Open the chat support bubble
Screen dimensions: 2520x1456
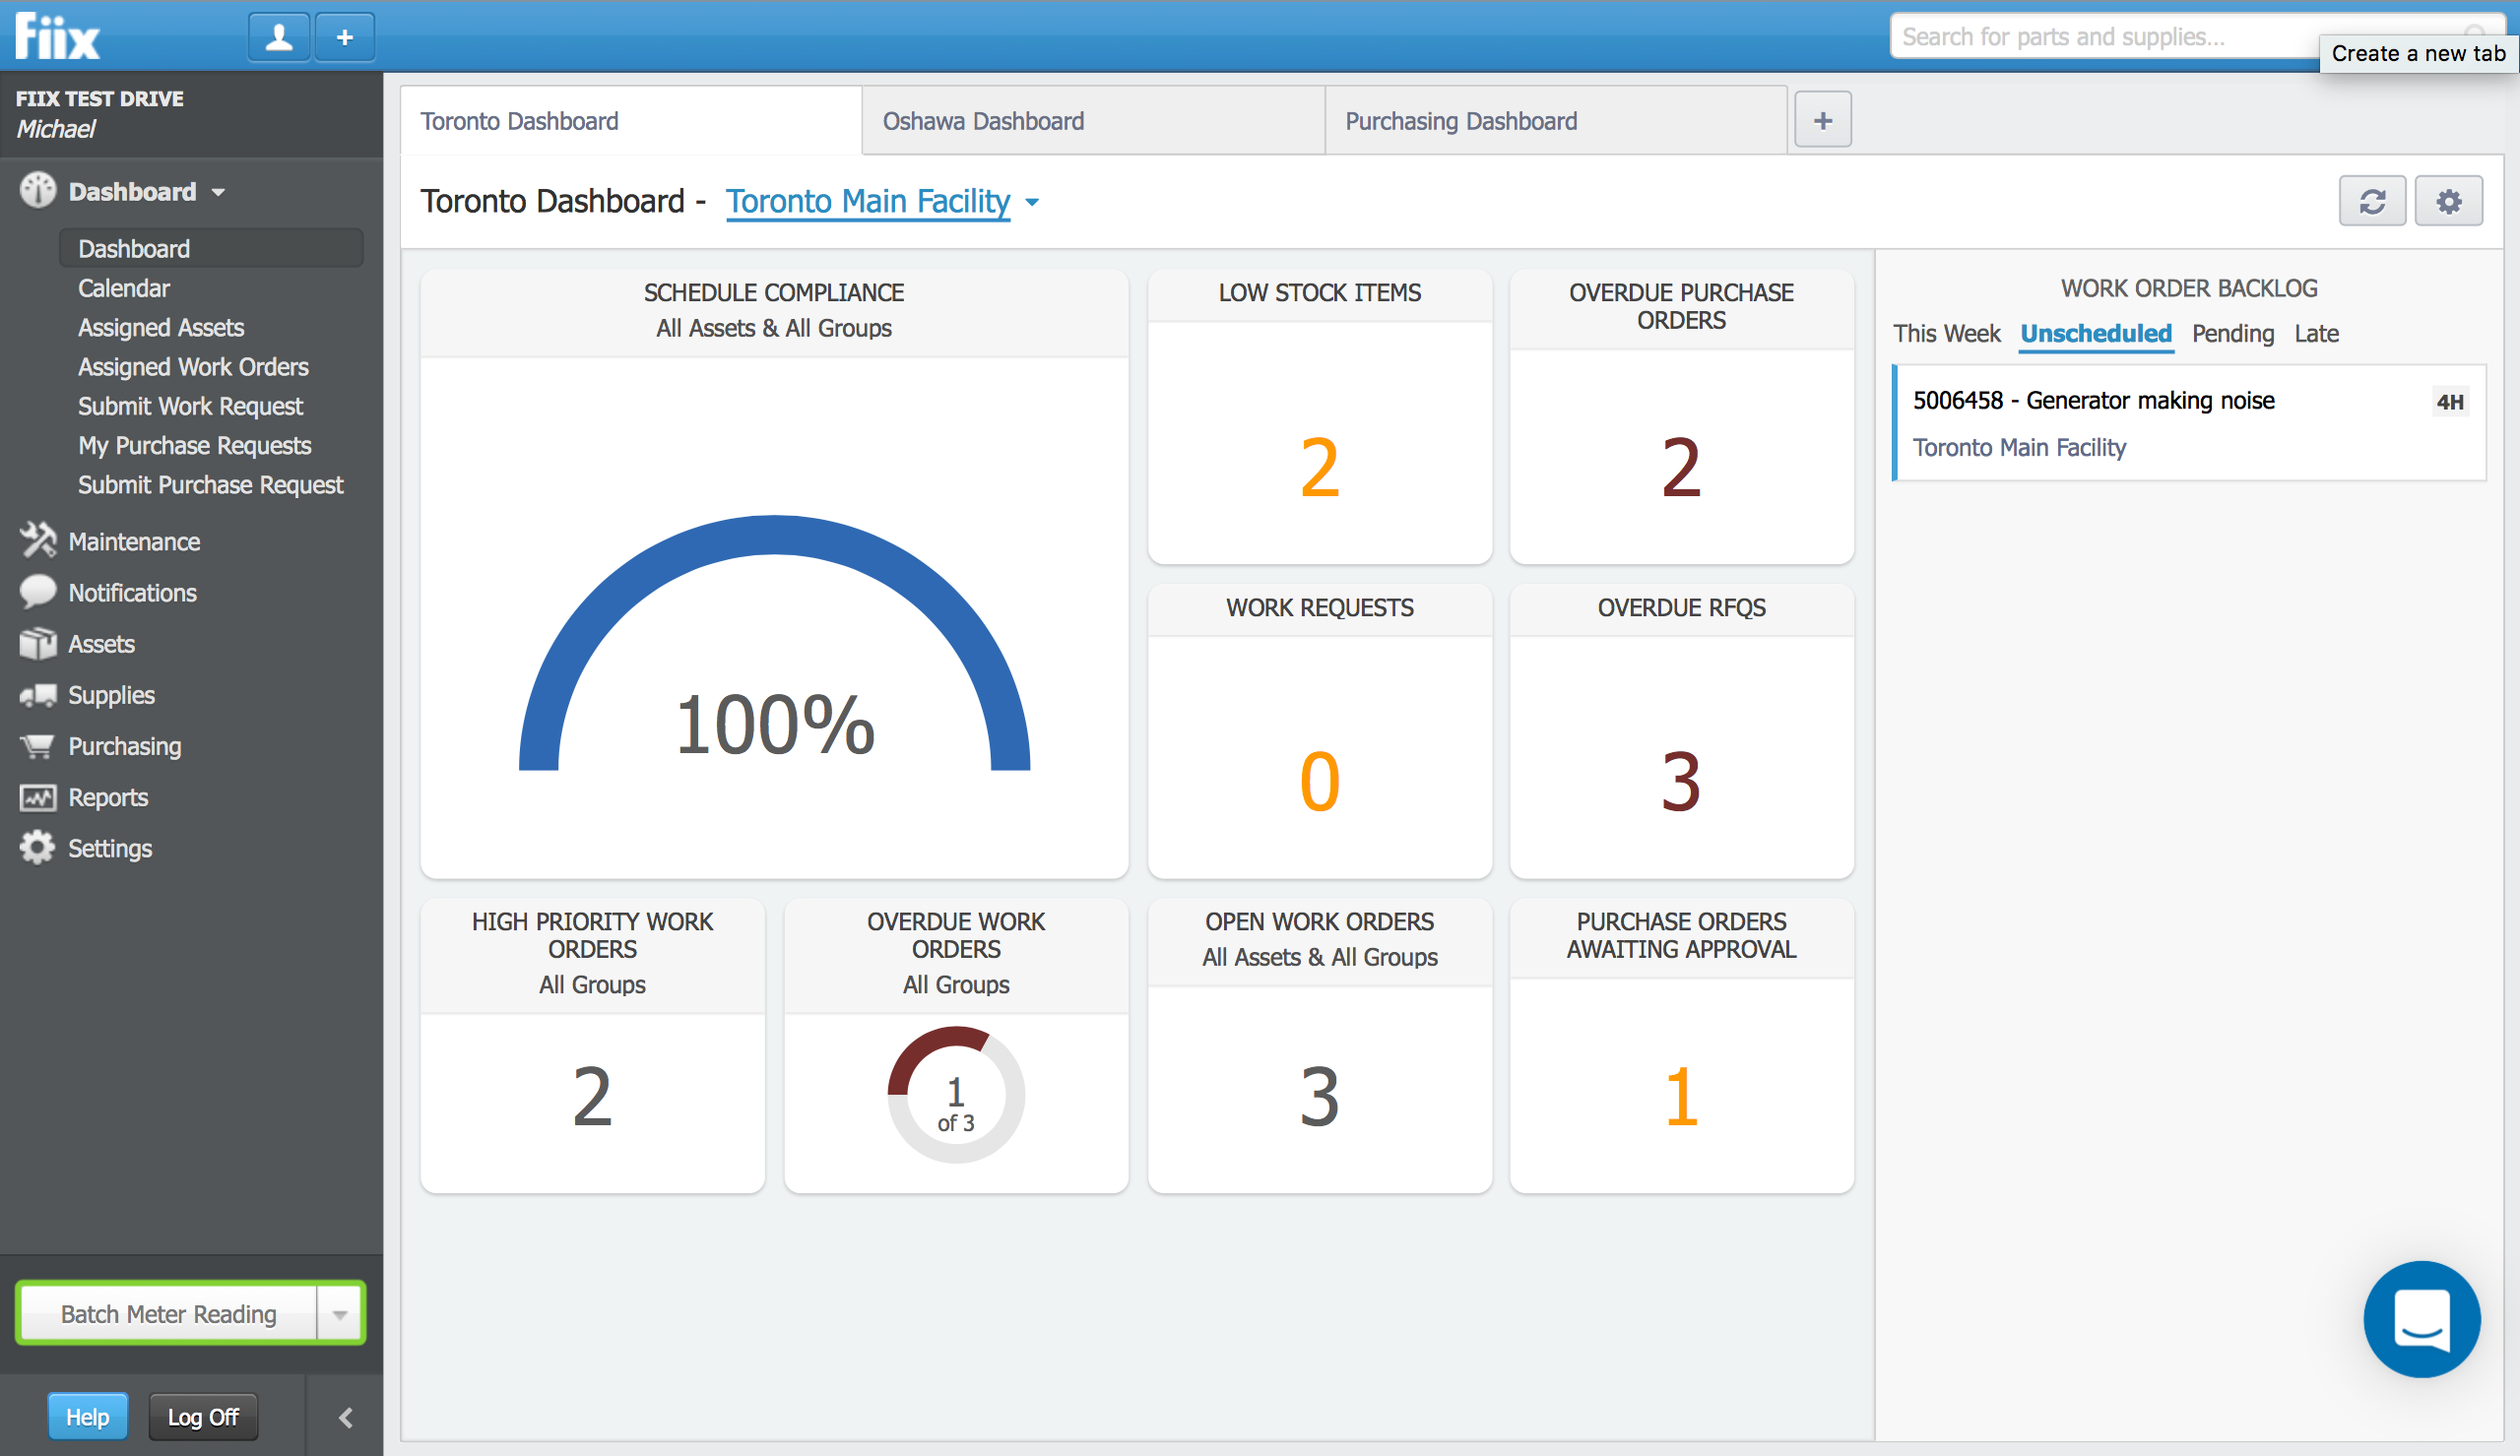2421,1318
